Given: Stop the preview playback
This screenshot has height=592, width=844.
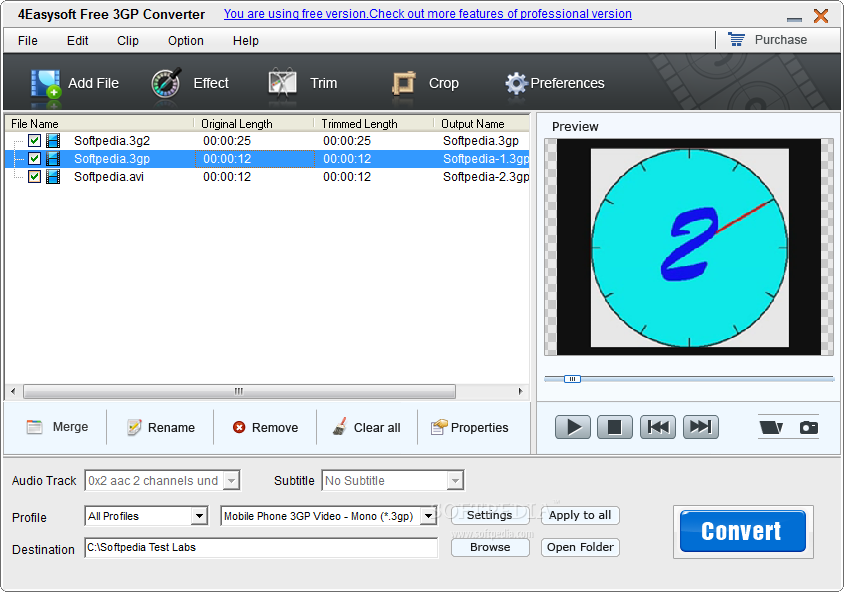Looking at the screenshot, I should (615, 427).
